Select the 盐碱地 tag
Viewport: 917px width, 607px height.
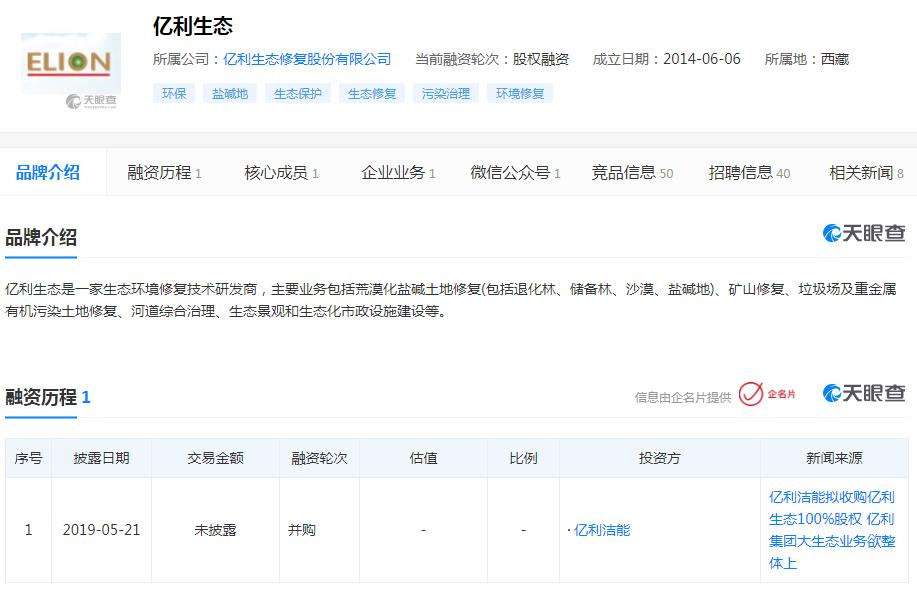(230, 94)
